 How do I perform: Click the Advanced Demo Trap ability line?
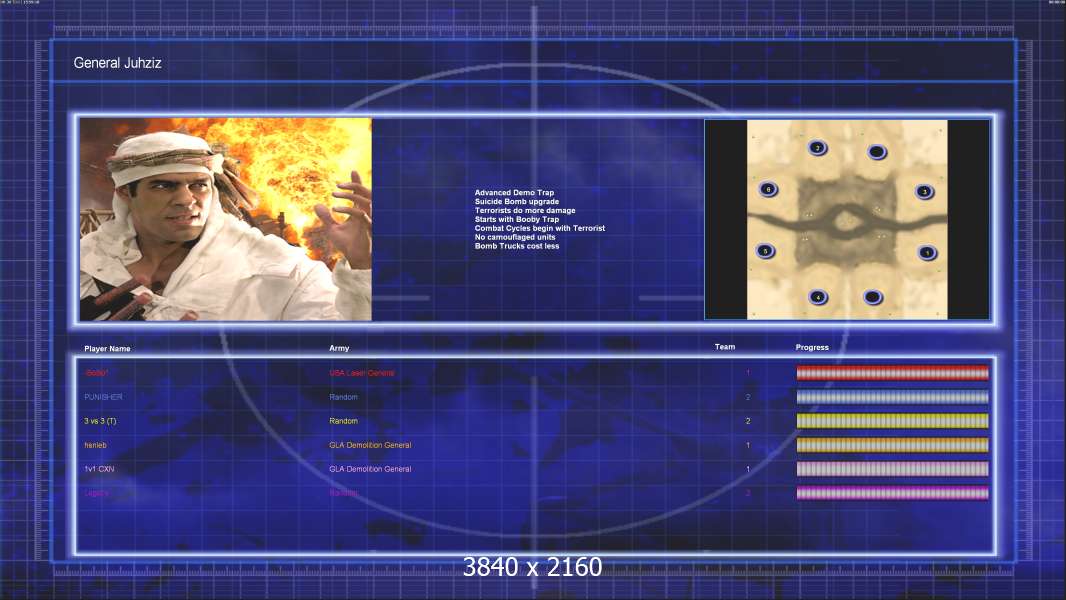click(x=514, y=193)
